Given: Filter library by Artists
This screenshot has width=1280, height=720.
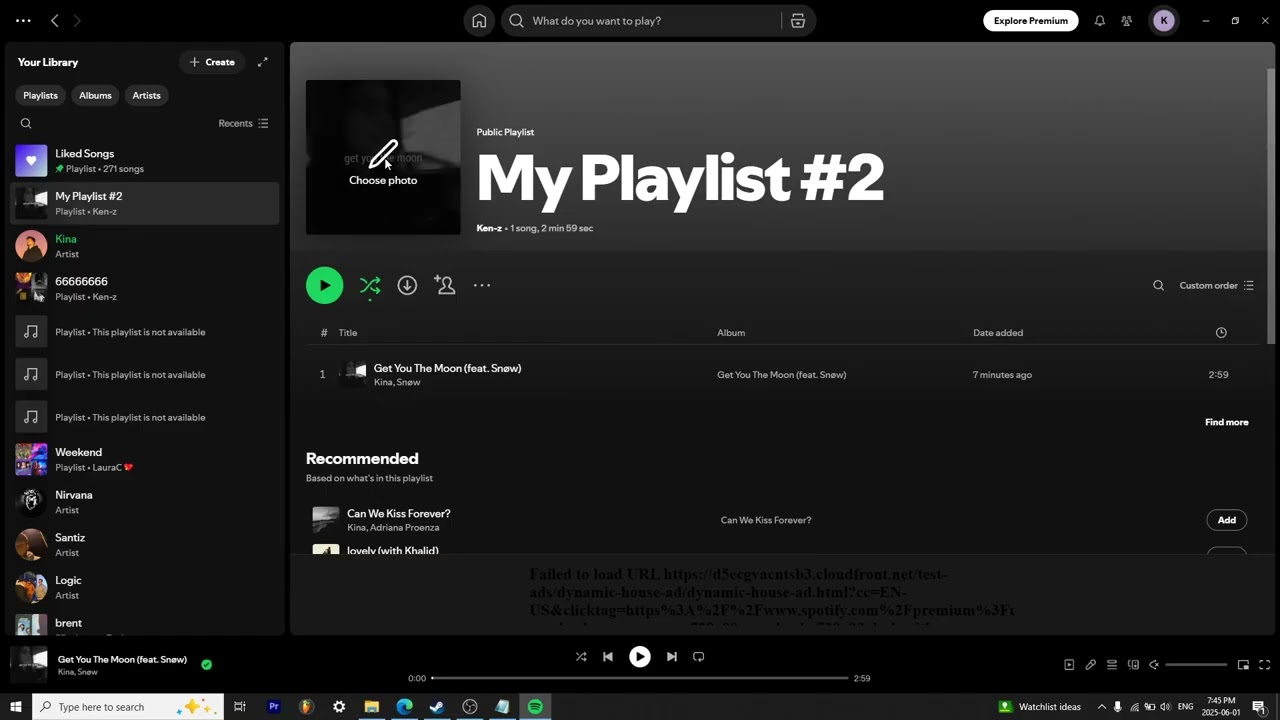Looking at the screenshot, I should pyautogui.click(x=146, y=96).
